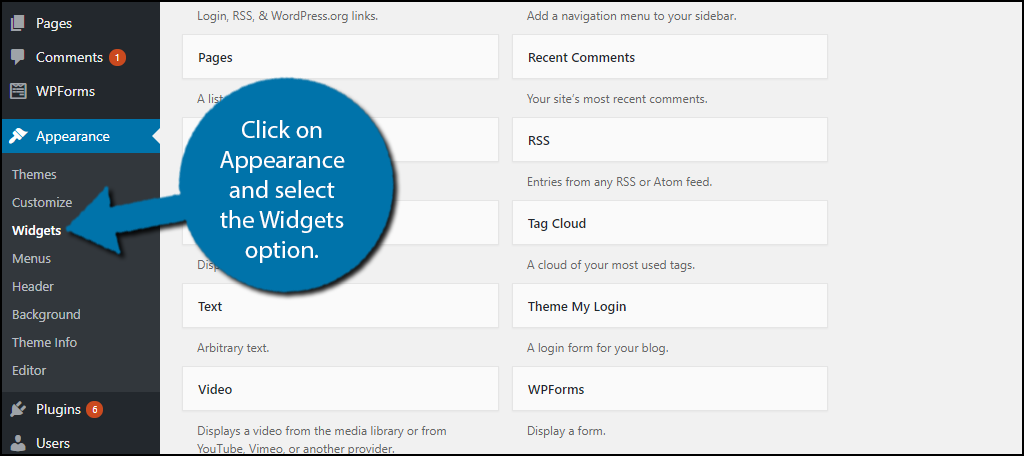Expand the Text widget

click(340, 306)
